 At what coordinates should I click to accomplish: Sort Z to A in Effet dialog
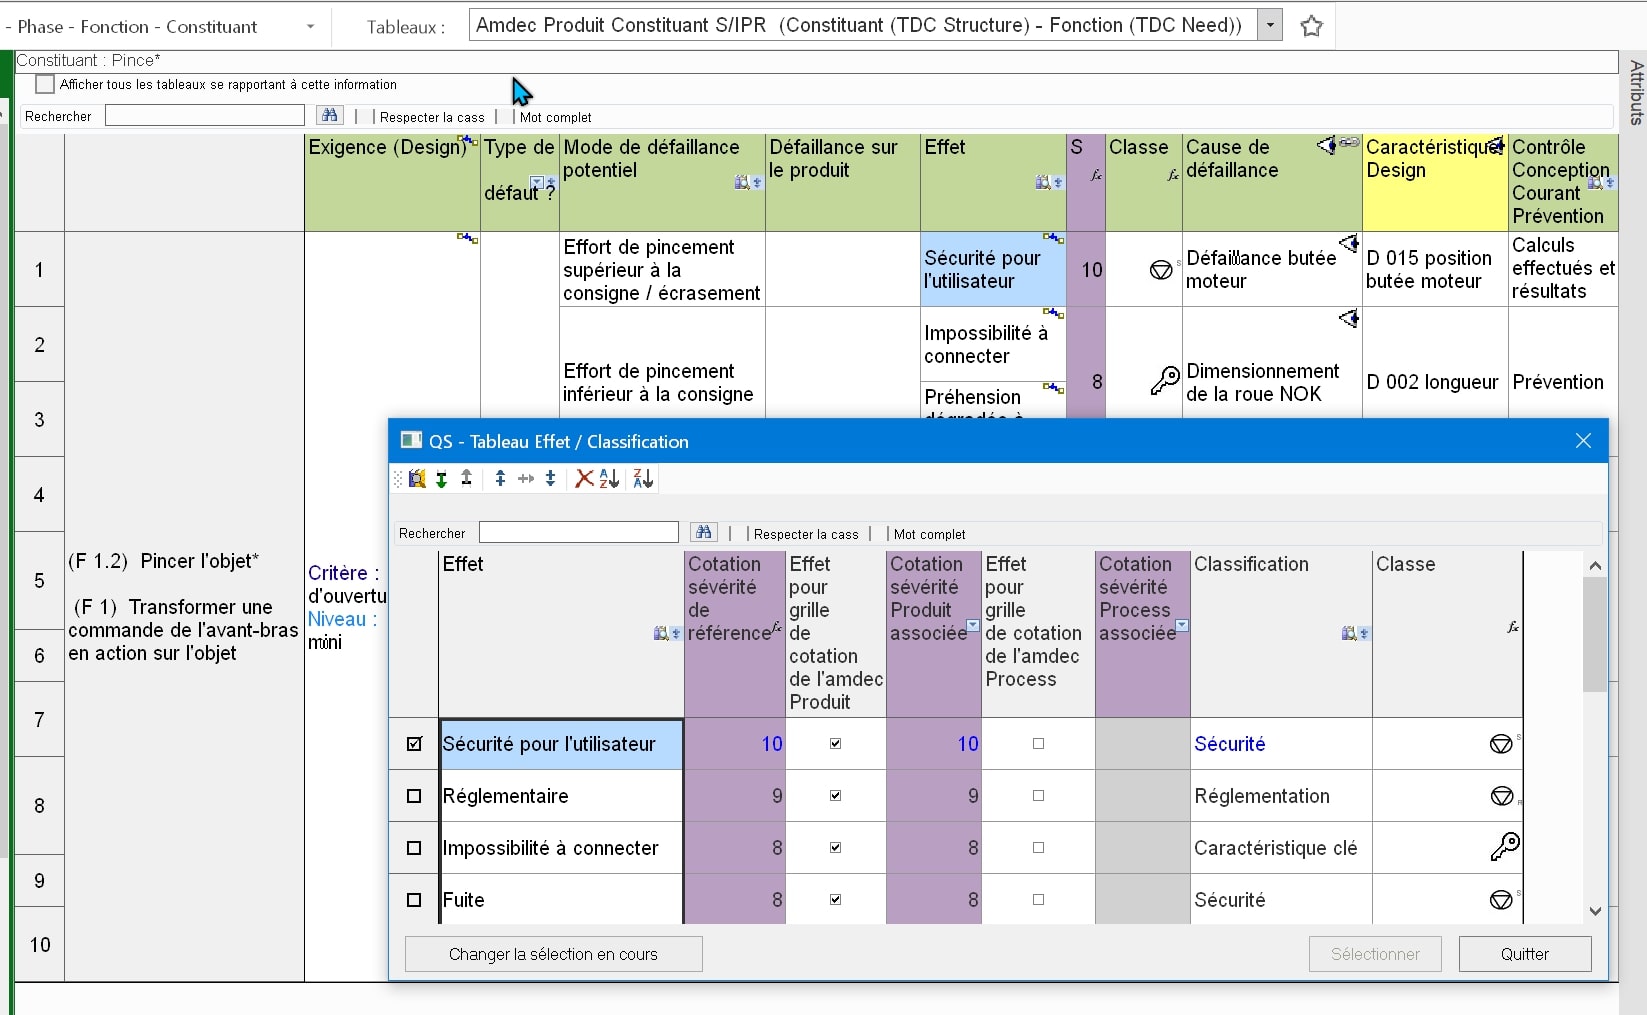[x=643, y=479]
